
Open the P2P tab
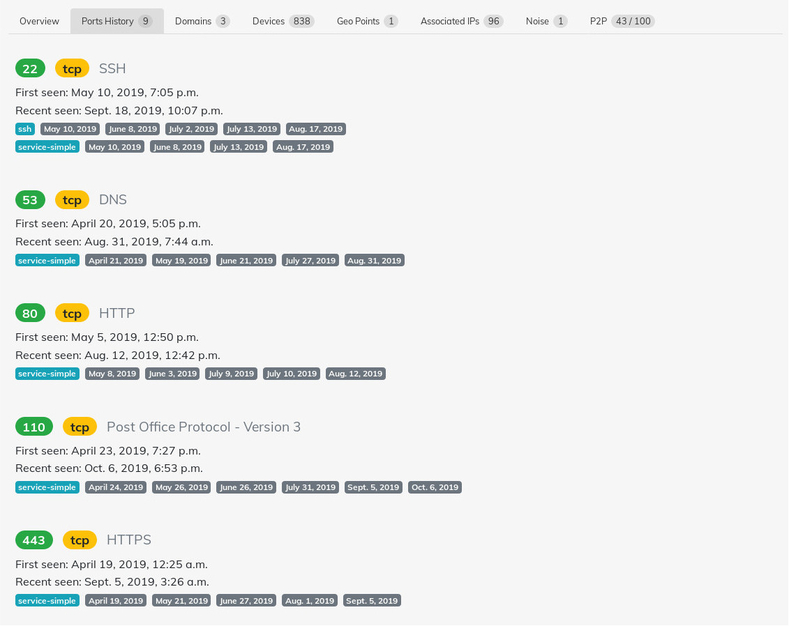[x=621, y=21]
